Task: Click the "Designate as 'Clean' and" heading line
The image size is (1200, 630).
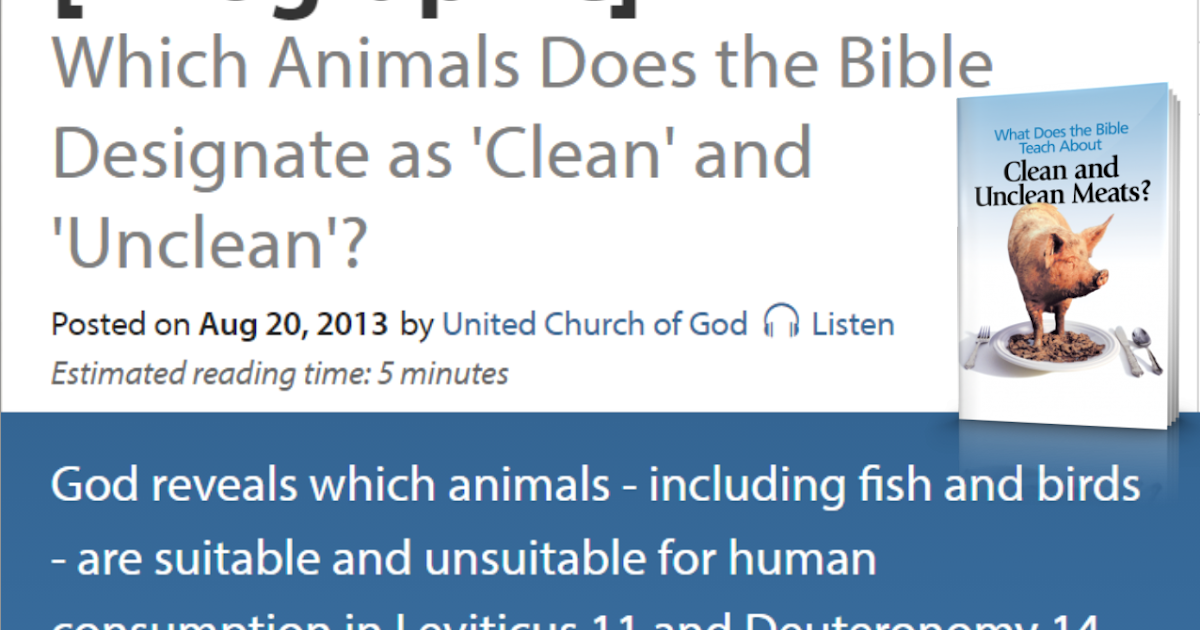Action: pyautogui.click(x=431, y=154)
